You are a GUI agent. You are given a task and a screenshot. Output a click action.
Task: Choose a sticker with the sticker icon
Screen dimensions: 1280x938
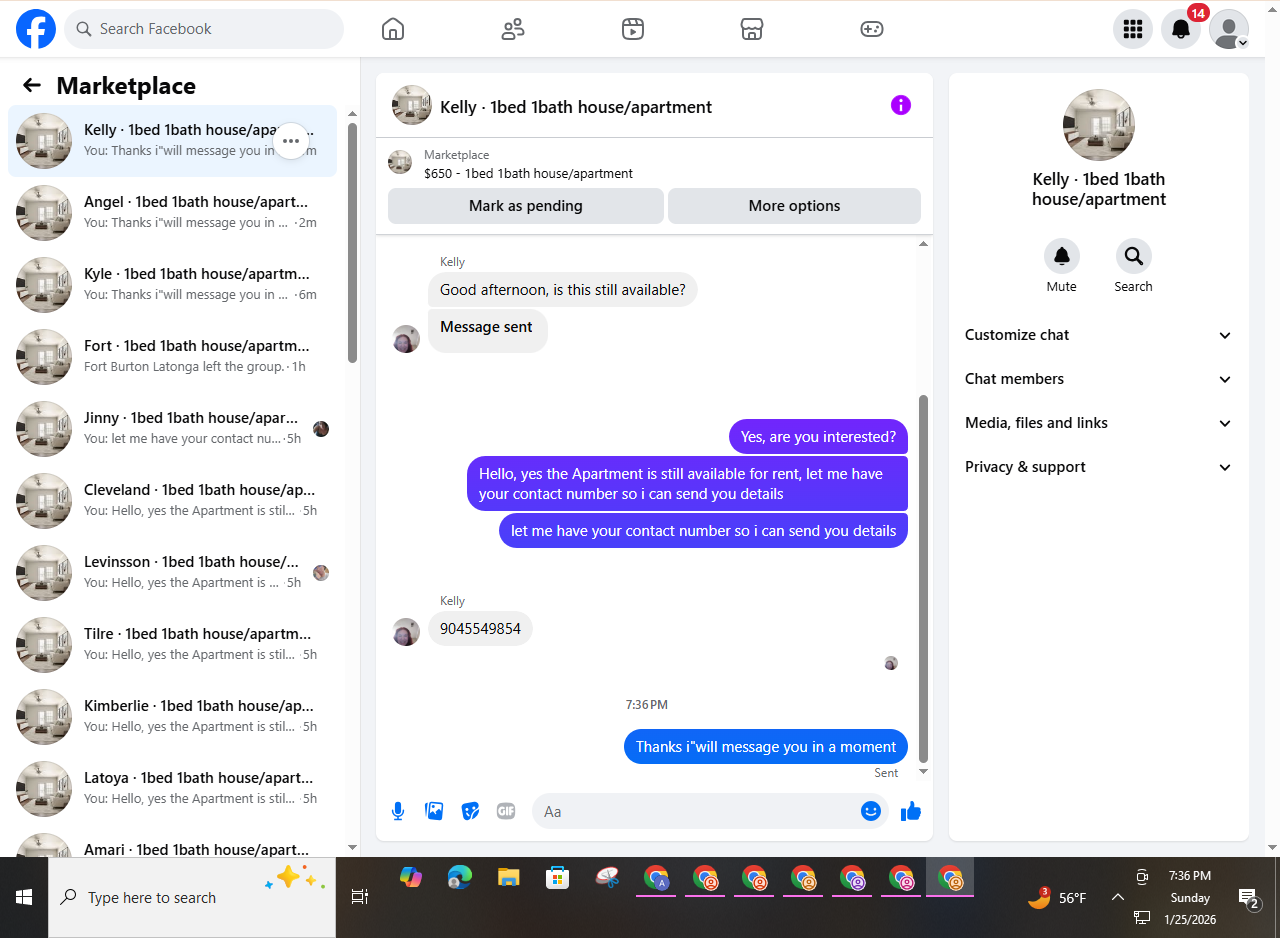470,811
